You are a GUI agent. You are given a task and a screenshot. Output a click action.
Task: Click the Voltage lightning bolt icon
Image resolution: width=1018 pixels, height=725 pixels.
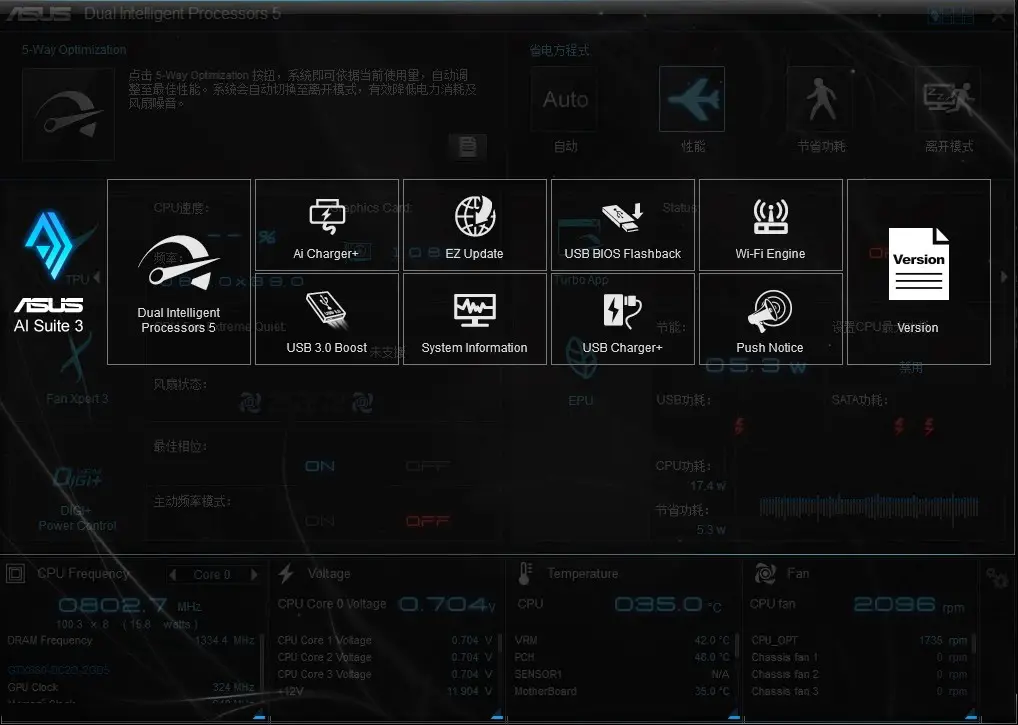coord(286,573)
